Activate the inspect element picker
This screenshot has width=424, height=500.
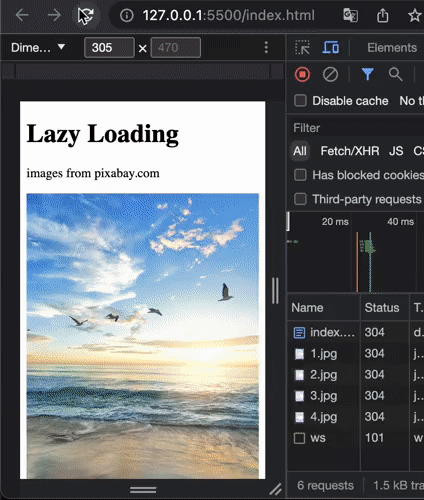302,47
